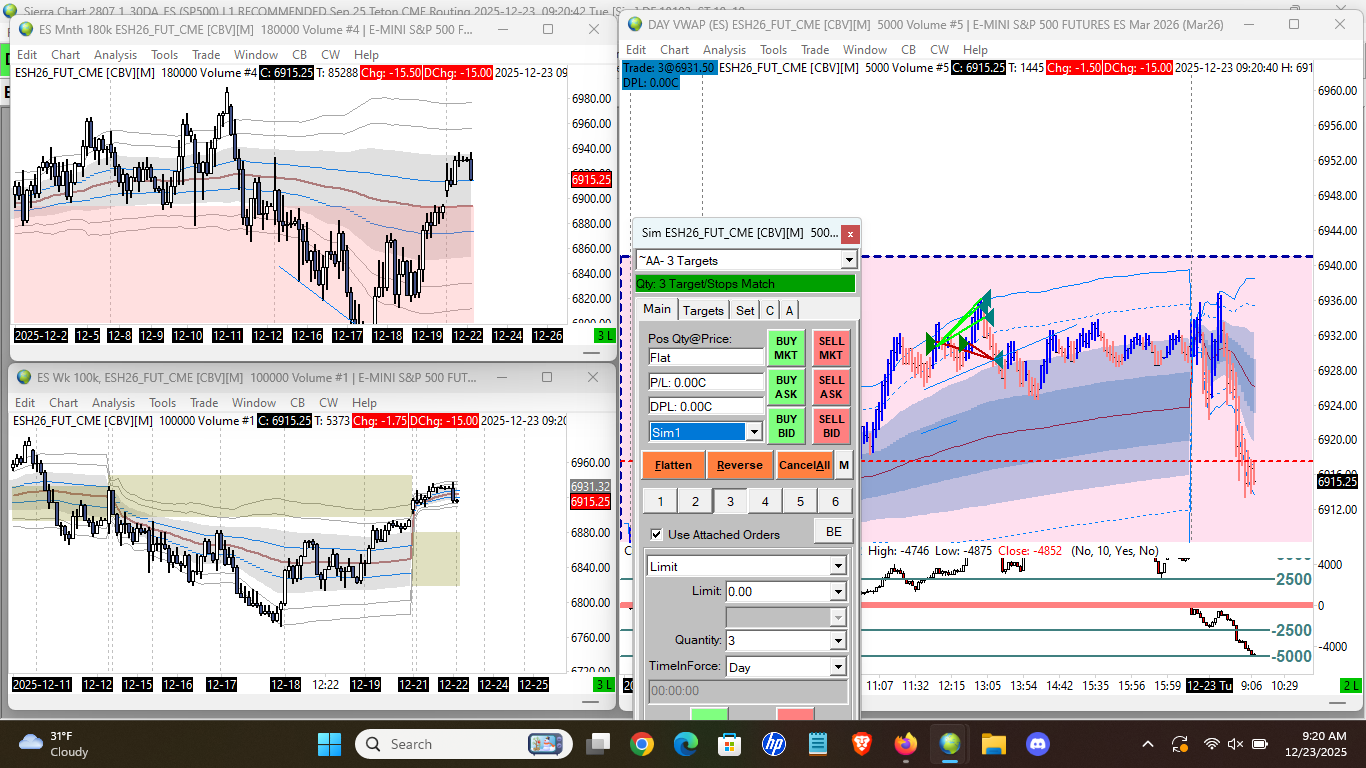Click the Reverse button
Image resolution: width=1366 pixels, height=768 pixels.
pos(740,465)
